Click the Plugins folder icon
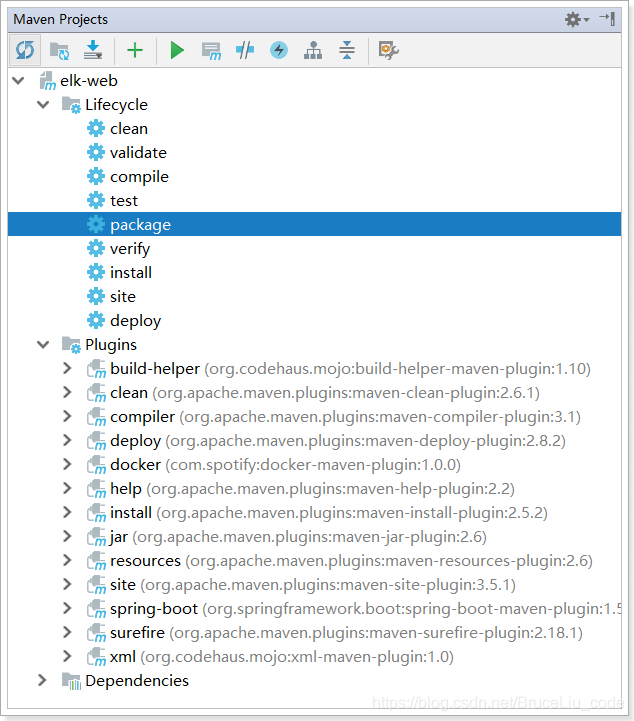 click(71, 345)
